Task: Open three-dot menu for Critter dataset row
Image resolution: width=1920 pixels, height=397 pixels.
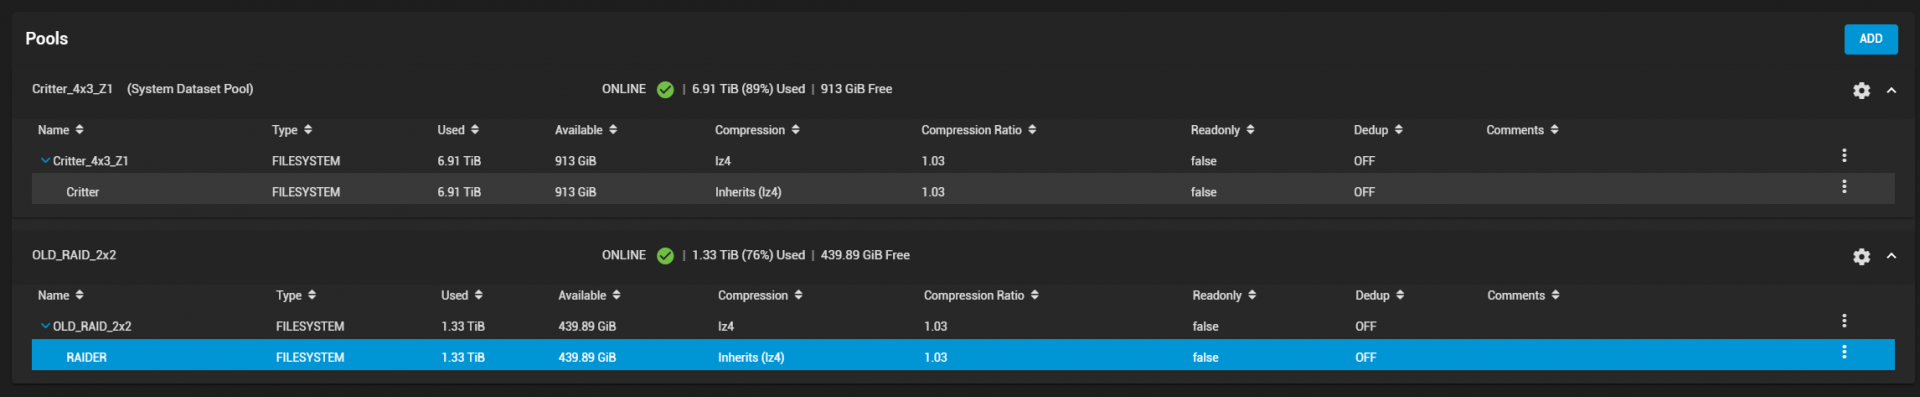Action: pos(1844,187)
